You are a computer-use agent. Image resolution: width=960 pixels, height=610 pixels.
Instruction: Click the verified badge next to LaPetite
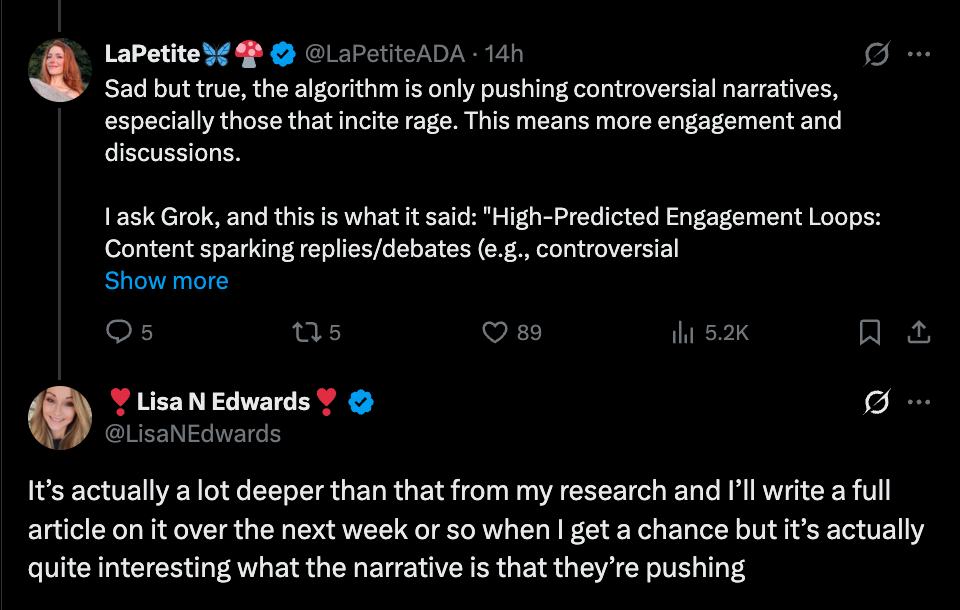click(284, 53)
